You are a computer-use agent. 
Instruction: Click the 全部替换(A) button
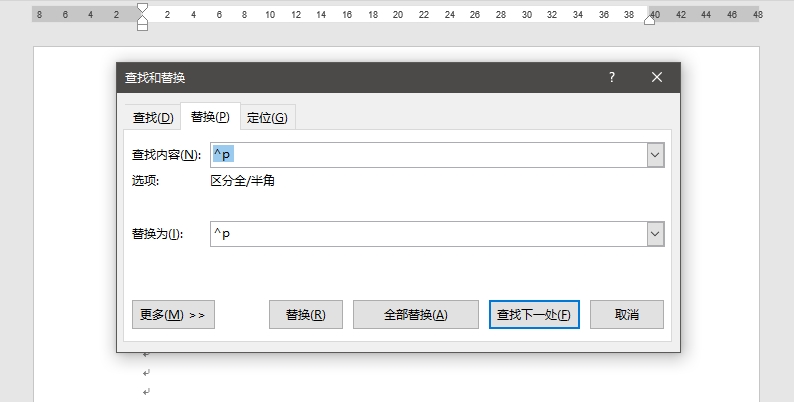[415, 314]
